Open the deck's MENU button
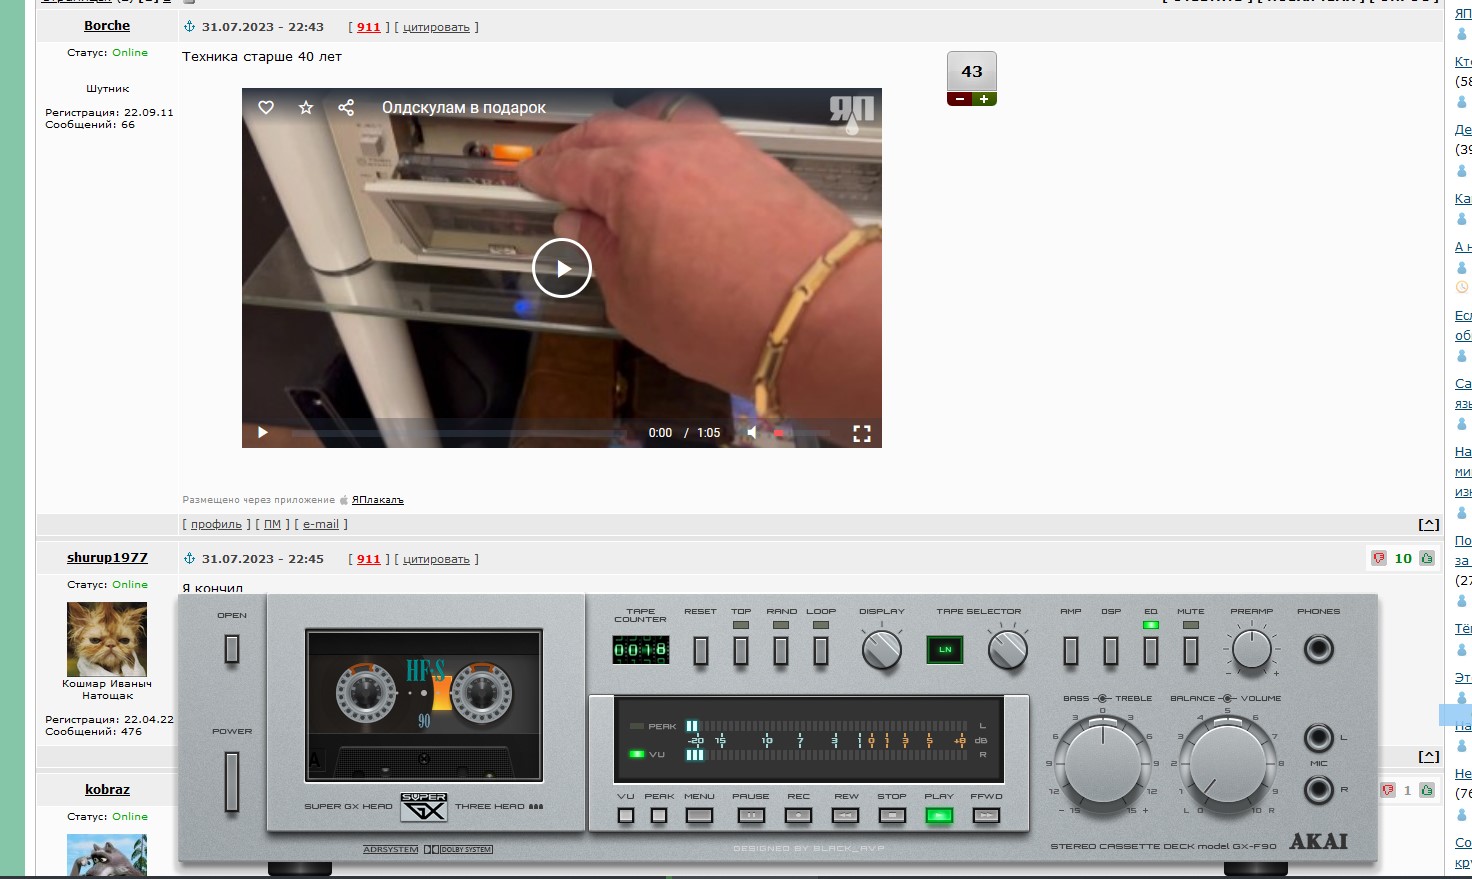1472x879 pixels. [699, 816]
